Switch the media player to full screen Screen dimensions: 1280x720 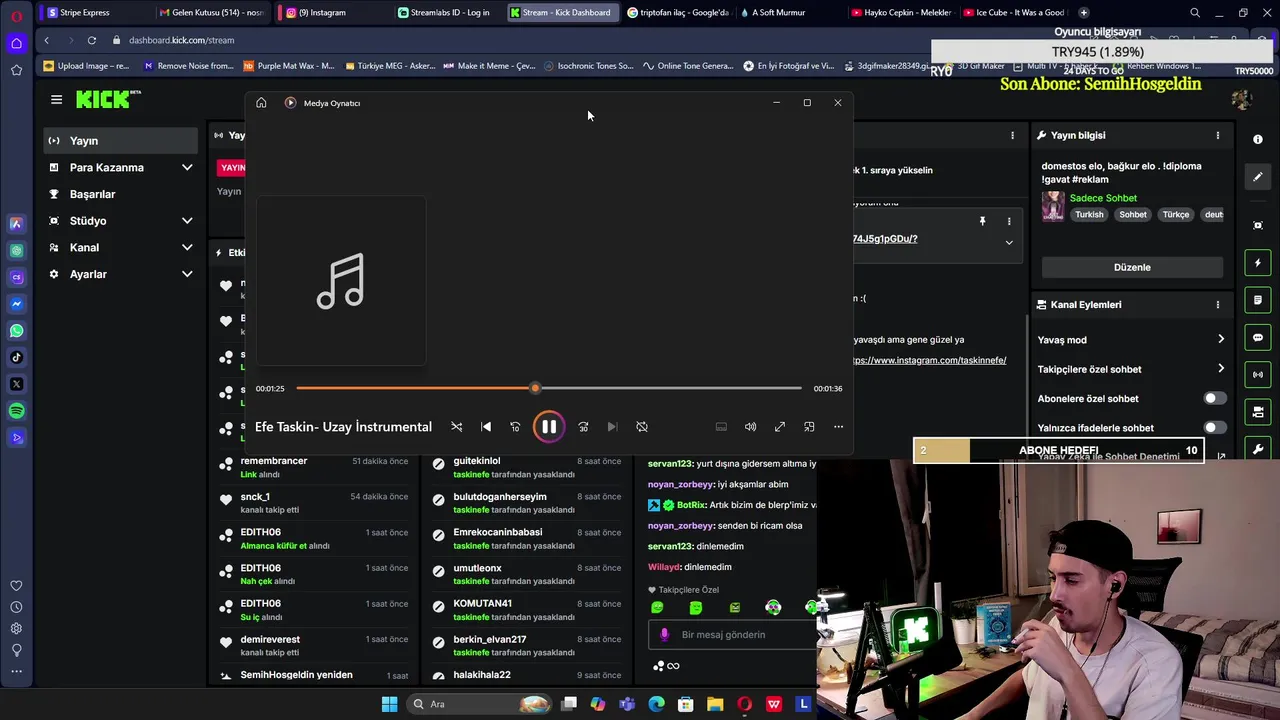pos(780,427)
